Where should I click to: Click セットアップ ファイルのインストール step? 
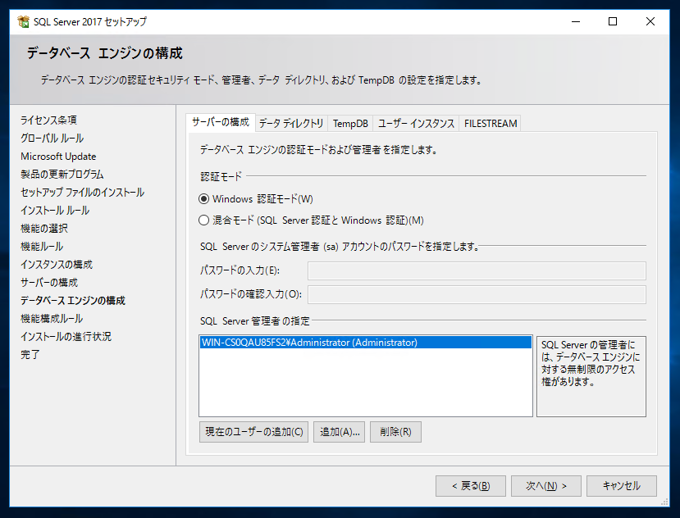[82, 193]
